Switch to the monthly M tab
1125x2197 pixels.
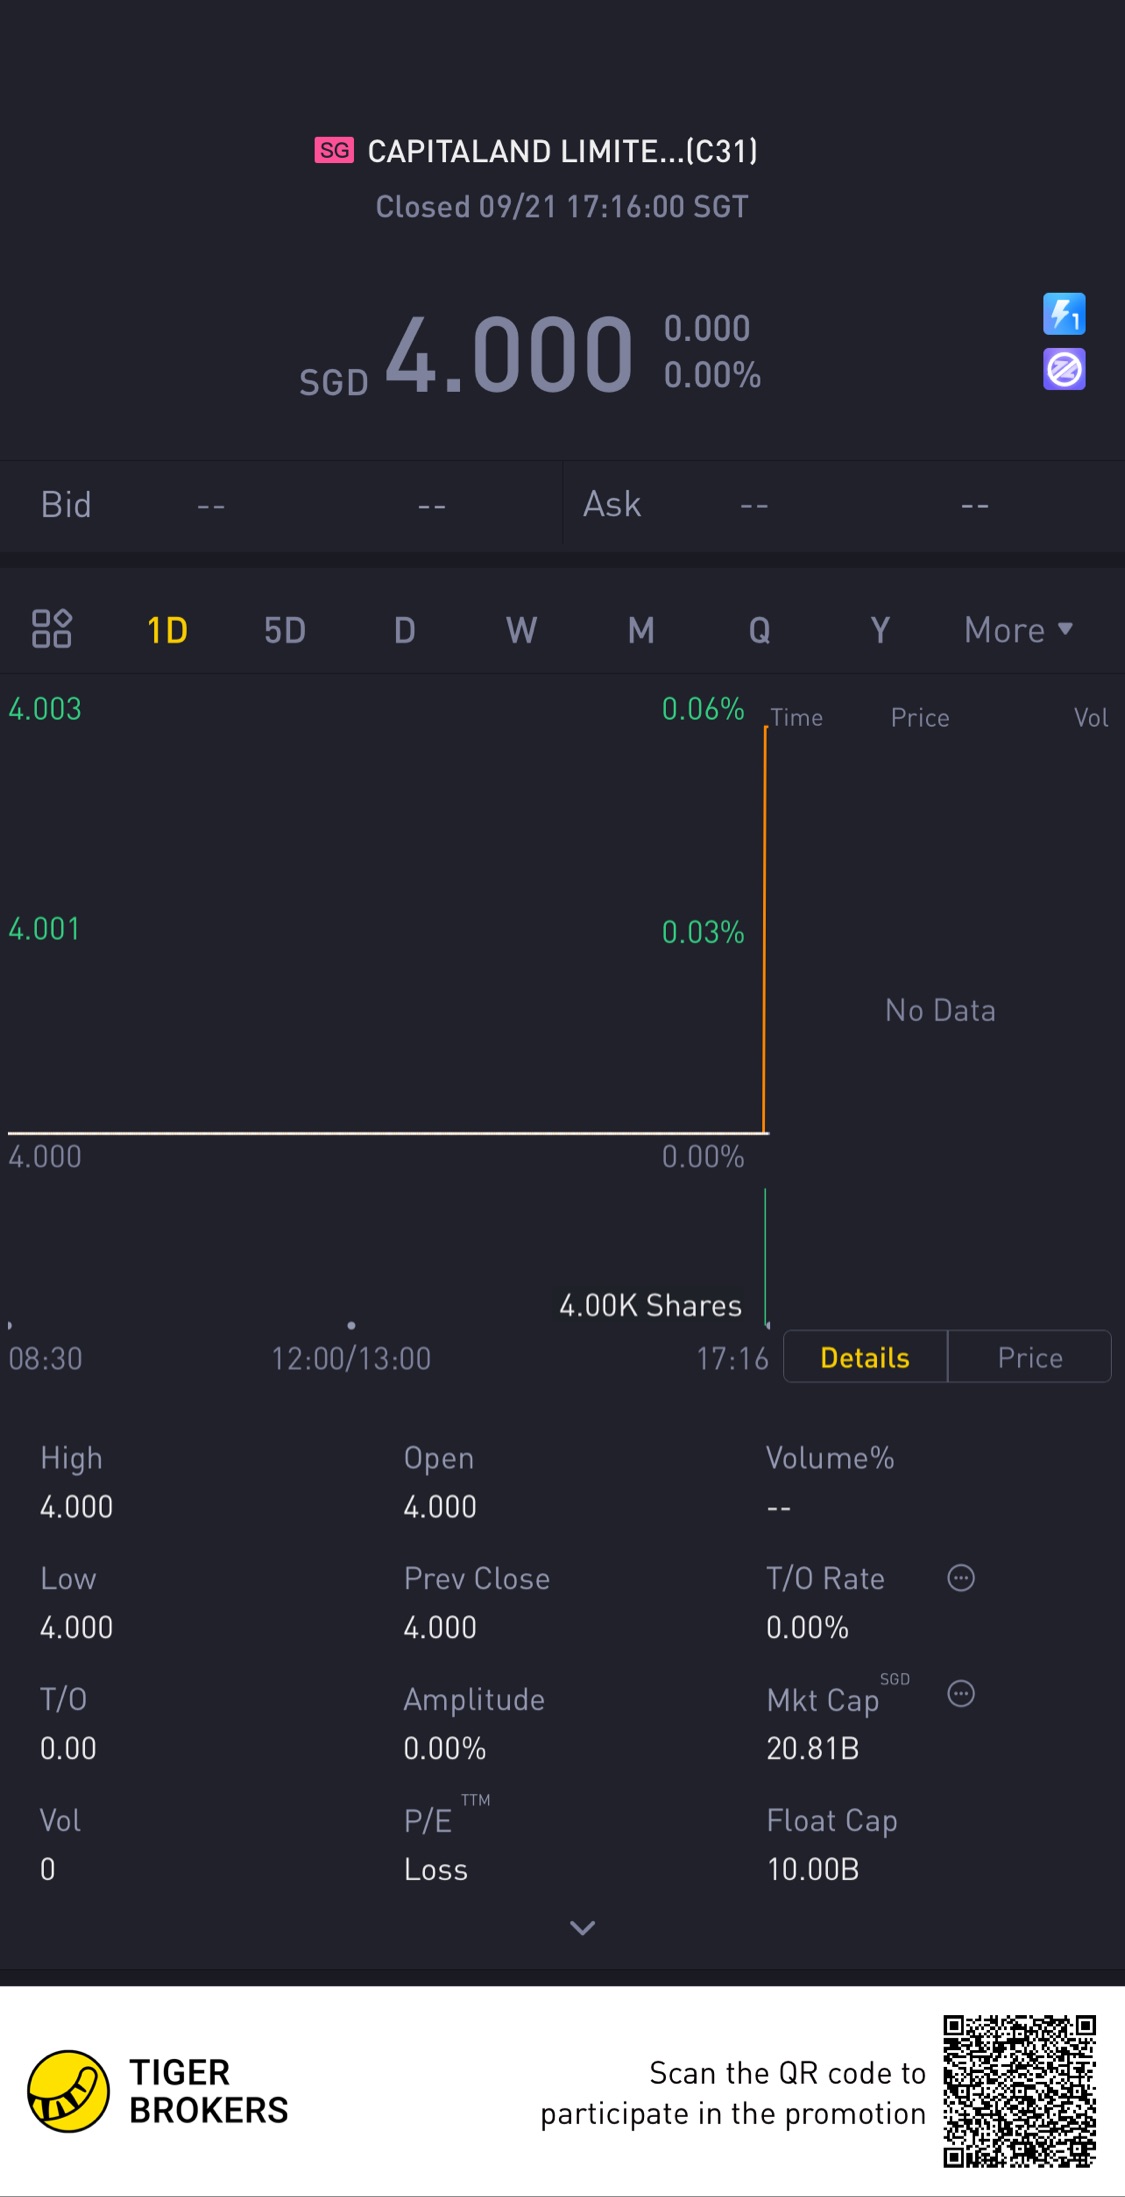coord(641,630)
